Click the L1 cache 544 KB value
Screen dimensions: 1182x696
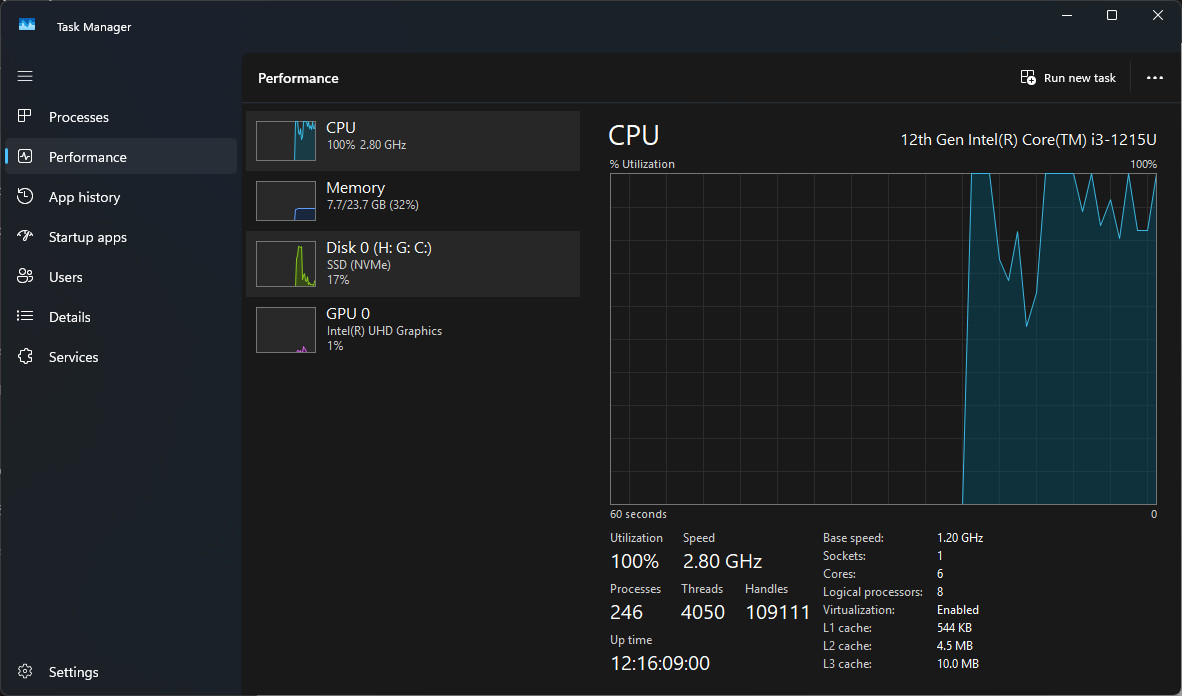click(954, 627)
